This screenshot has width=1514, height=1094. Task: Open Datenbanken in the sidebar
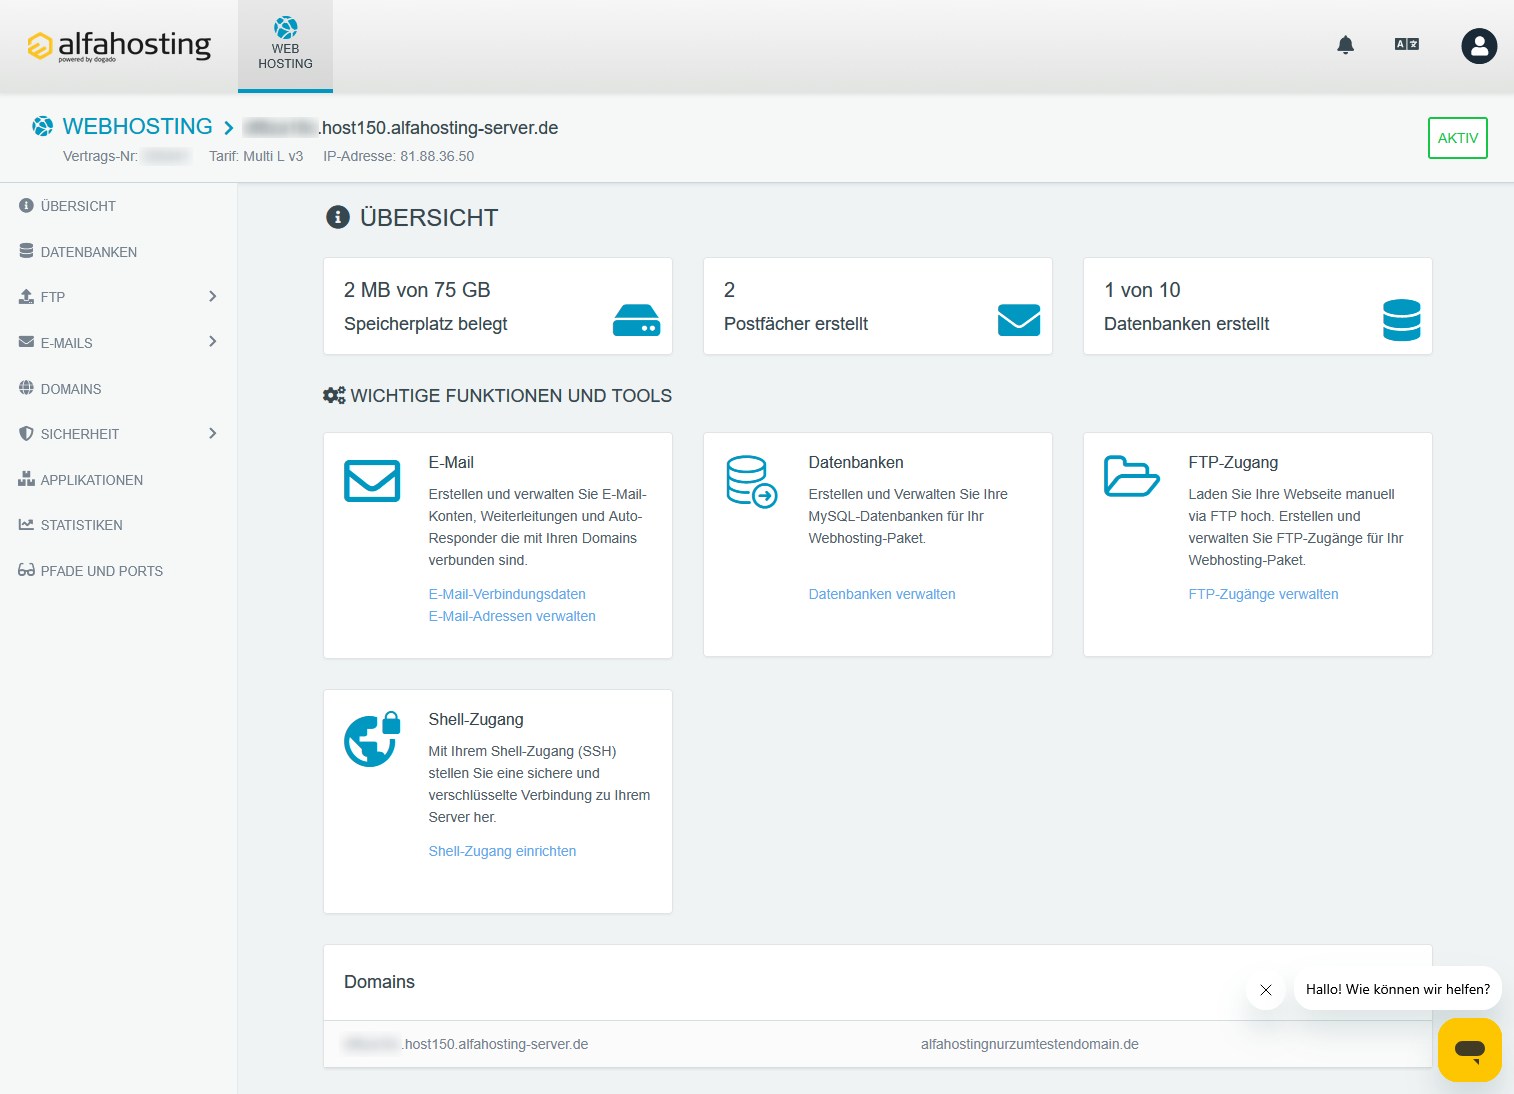pyautogui.click(x=88, y=252)
